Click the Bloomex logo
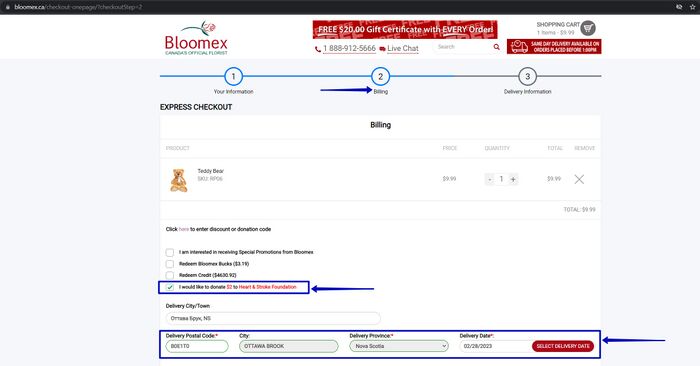The height and width of the screenshot is (366, 700). [196, 38]
